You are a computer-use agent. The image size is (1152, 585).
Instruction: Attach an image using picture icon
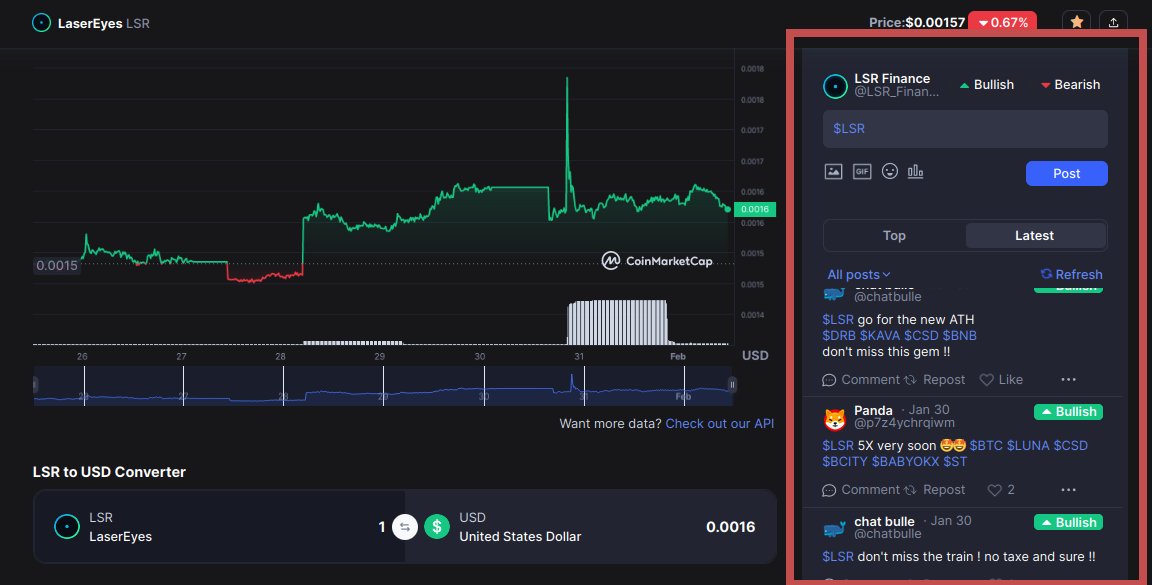[833, 172]
